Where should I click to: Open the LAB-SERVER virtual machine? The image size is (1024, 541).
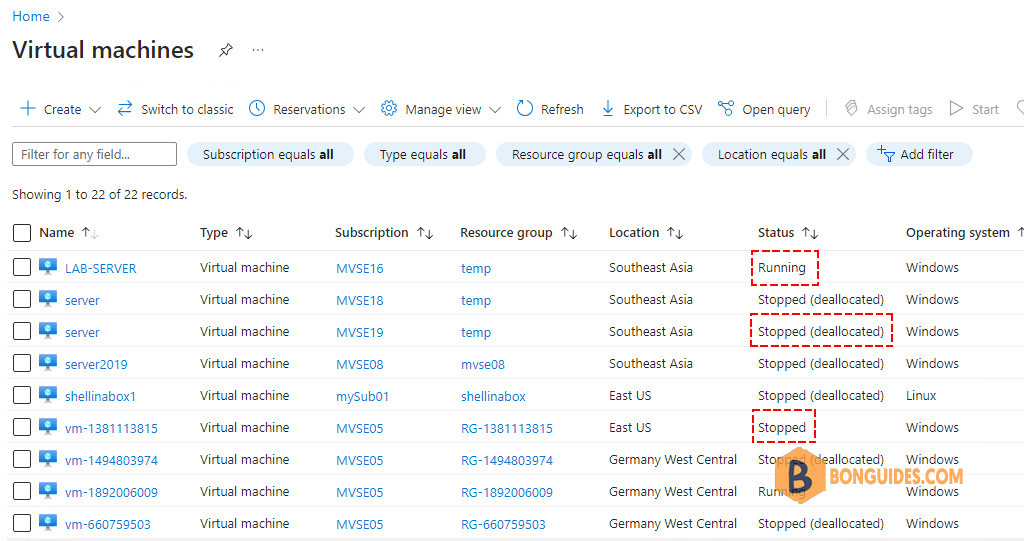point(101,269)
